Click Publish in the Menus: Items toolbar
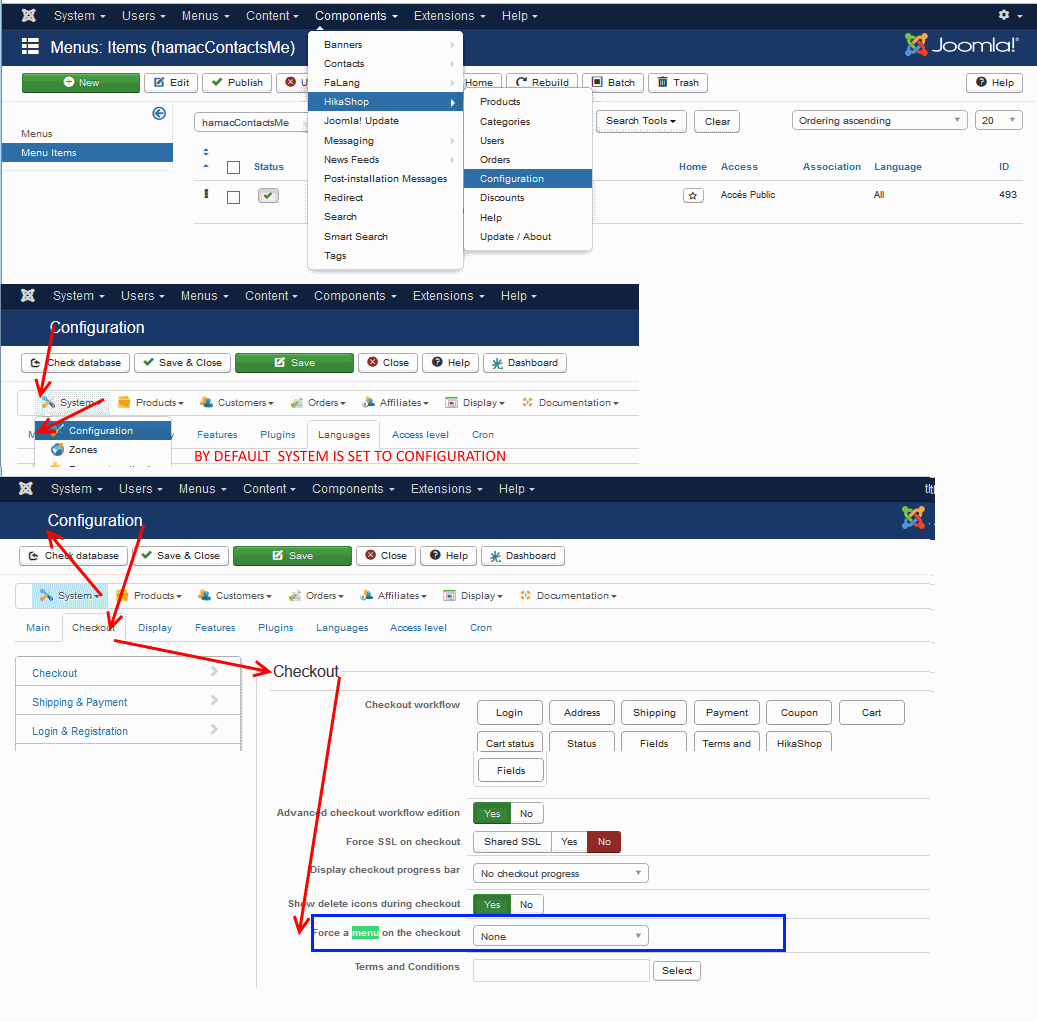1037x1022 pixels. click(x=237, y=83)
